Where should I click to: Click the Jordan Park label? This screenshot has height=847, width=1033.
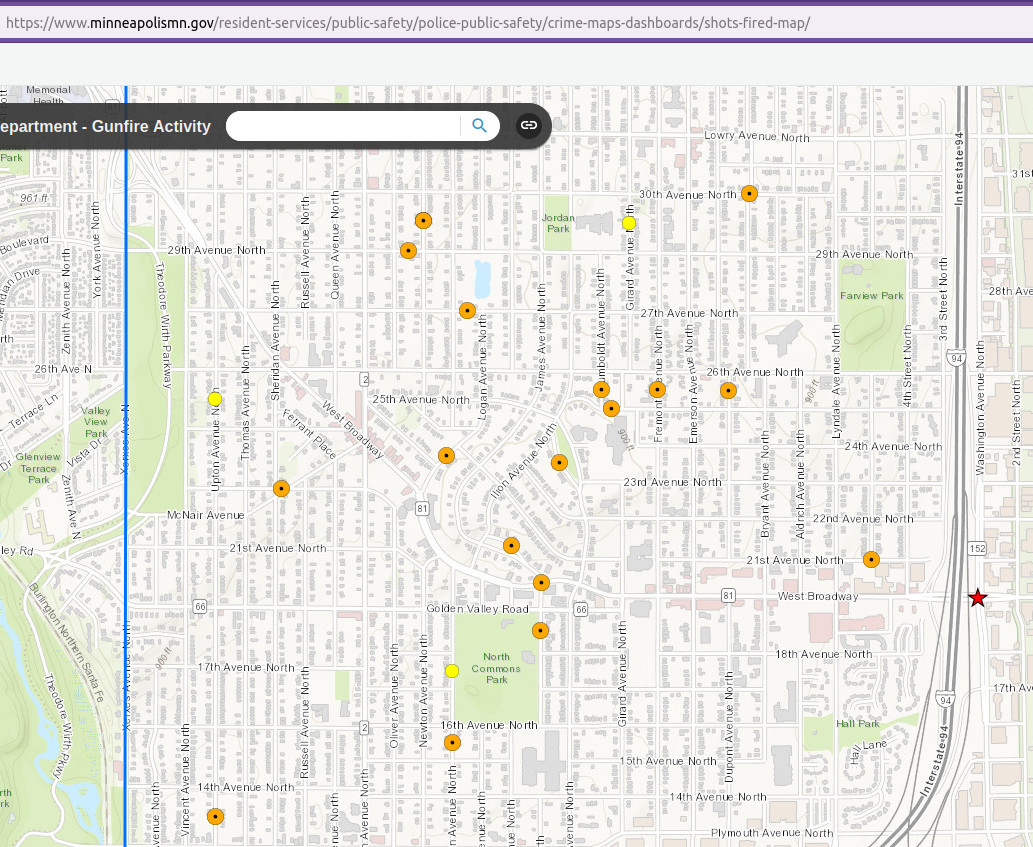(x=558, y=223)
